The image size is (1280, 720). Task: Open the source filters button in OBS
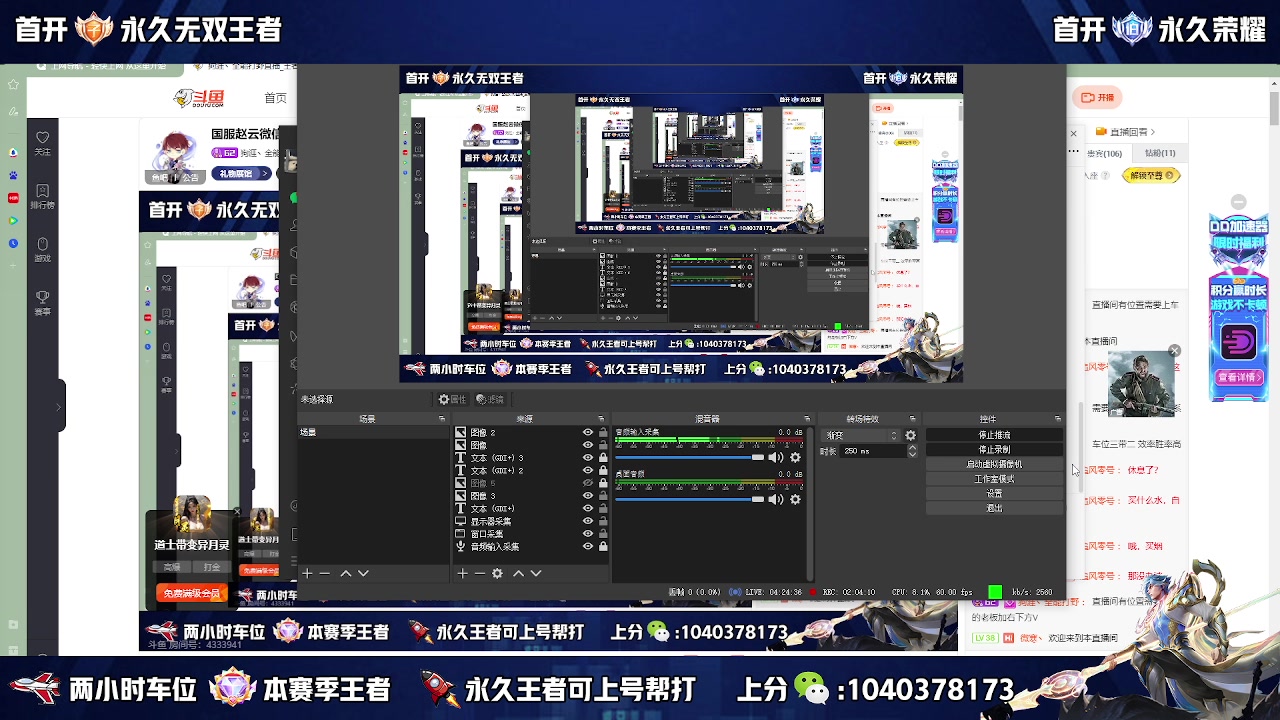coord(490,399)
